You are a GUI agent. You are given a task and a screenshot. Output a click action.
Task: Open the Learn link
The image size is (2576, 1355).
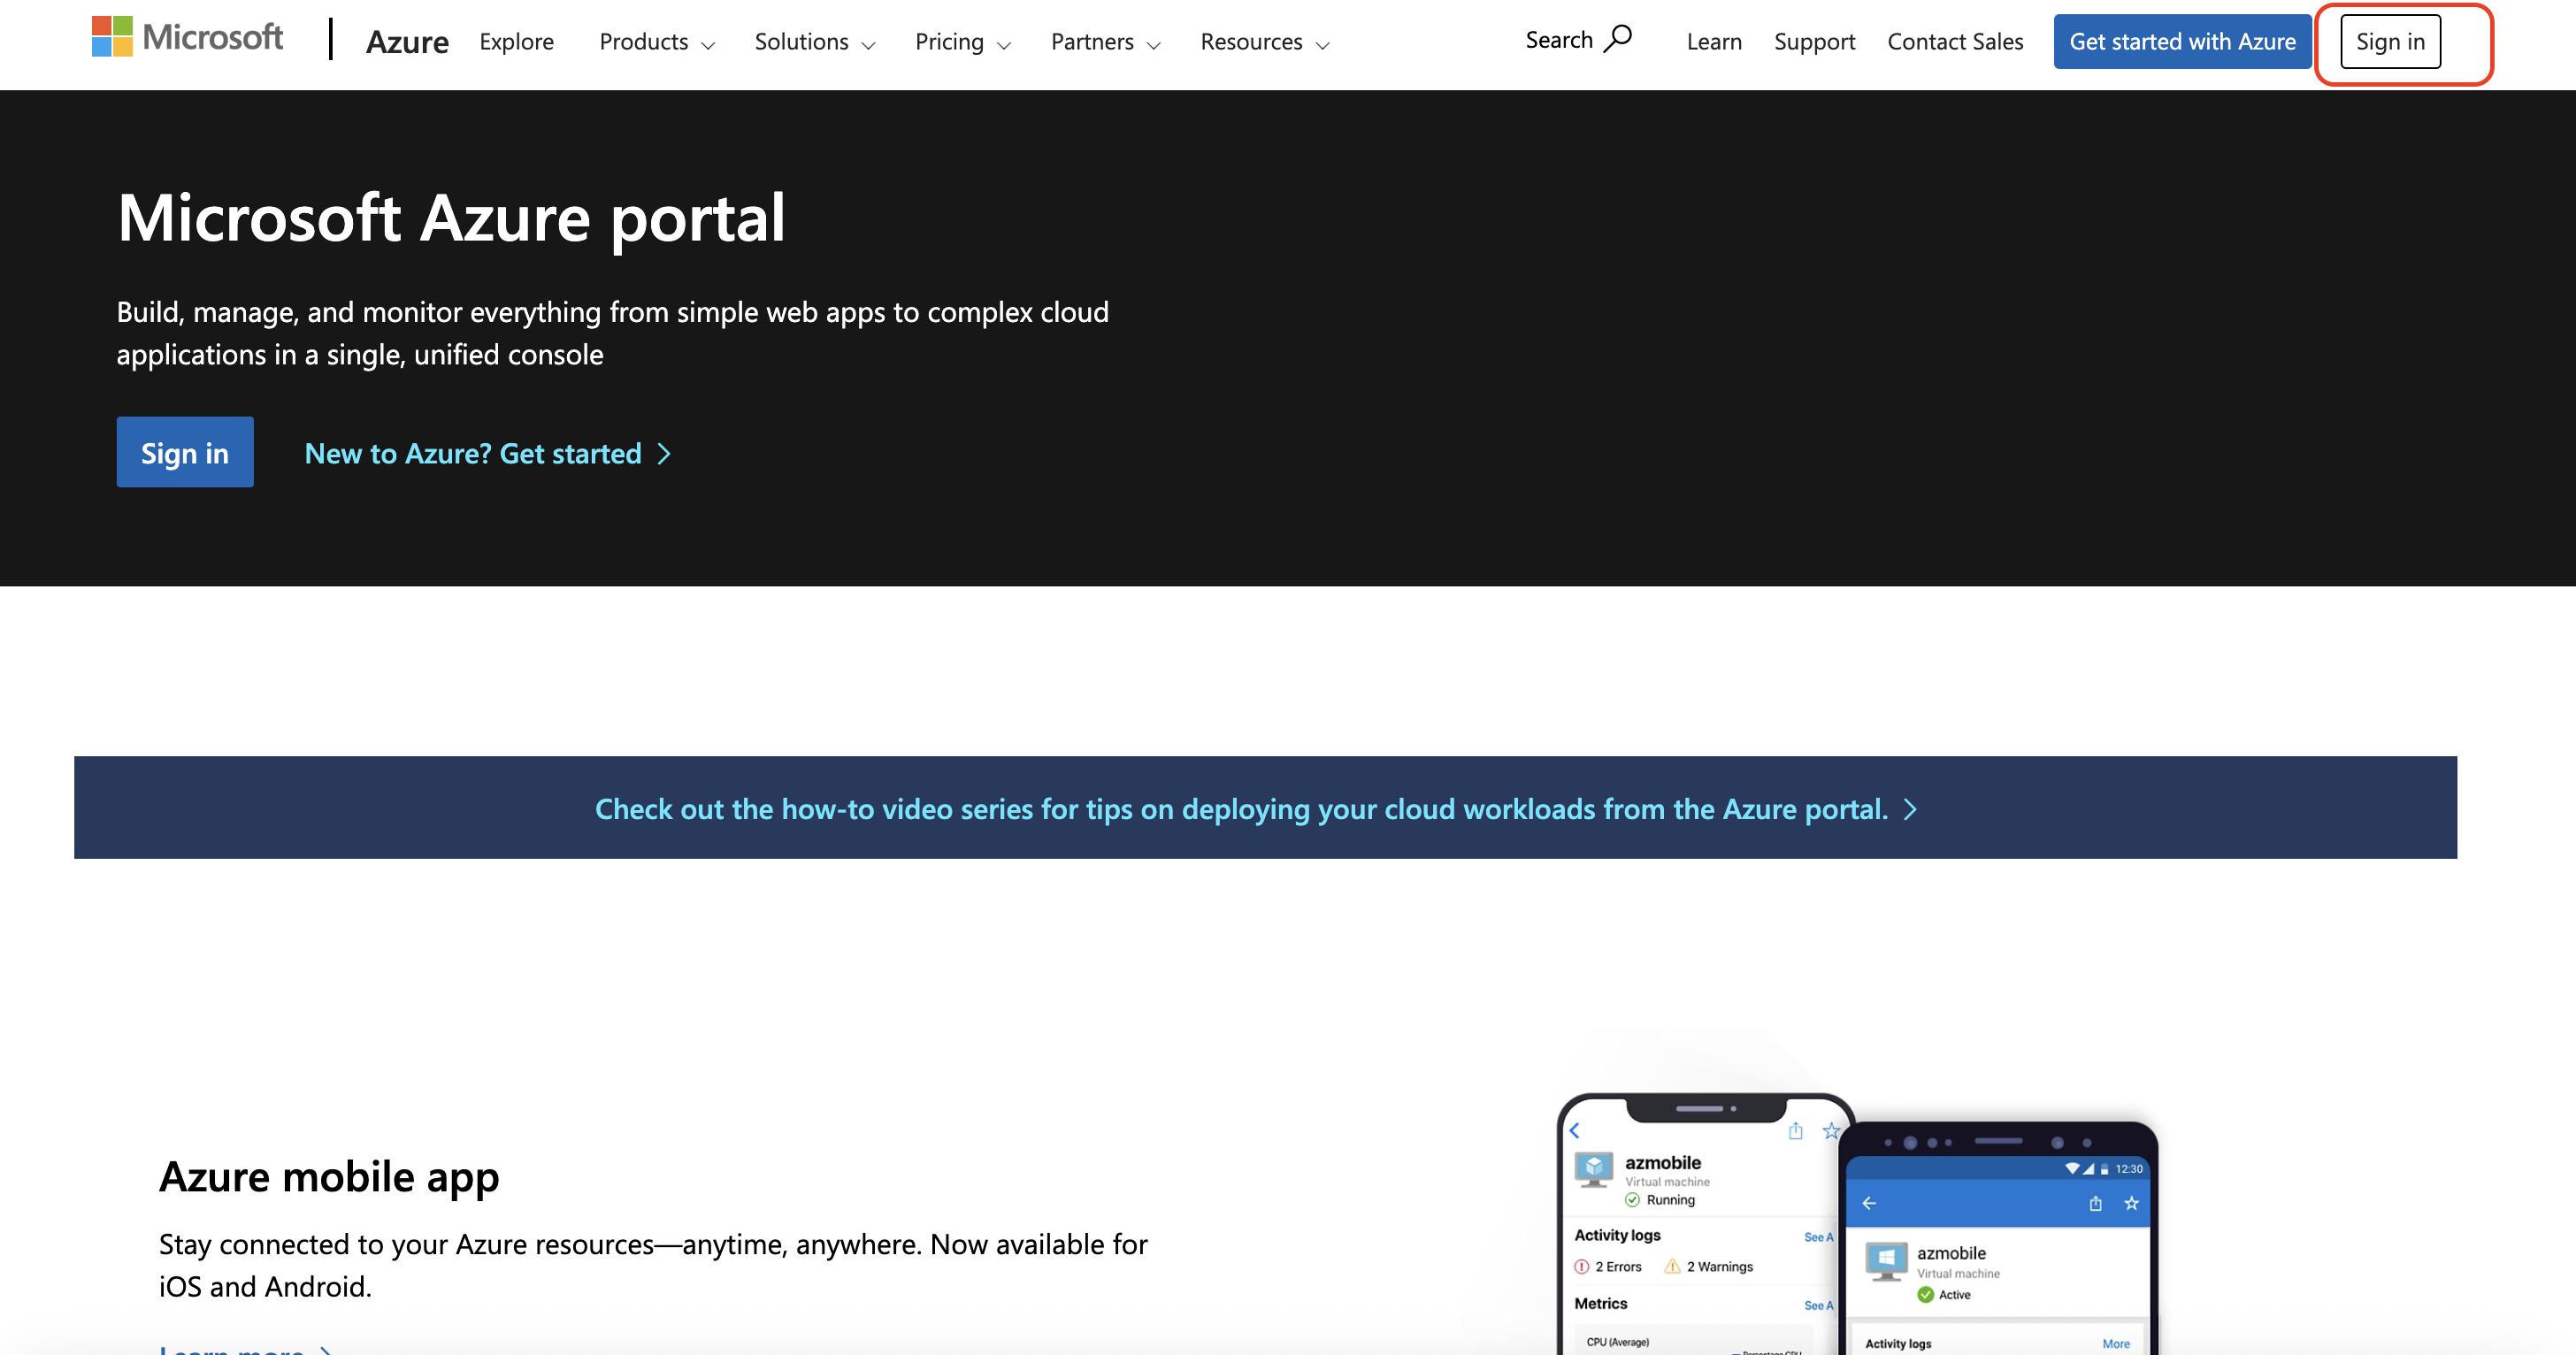coord(1714,42)
